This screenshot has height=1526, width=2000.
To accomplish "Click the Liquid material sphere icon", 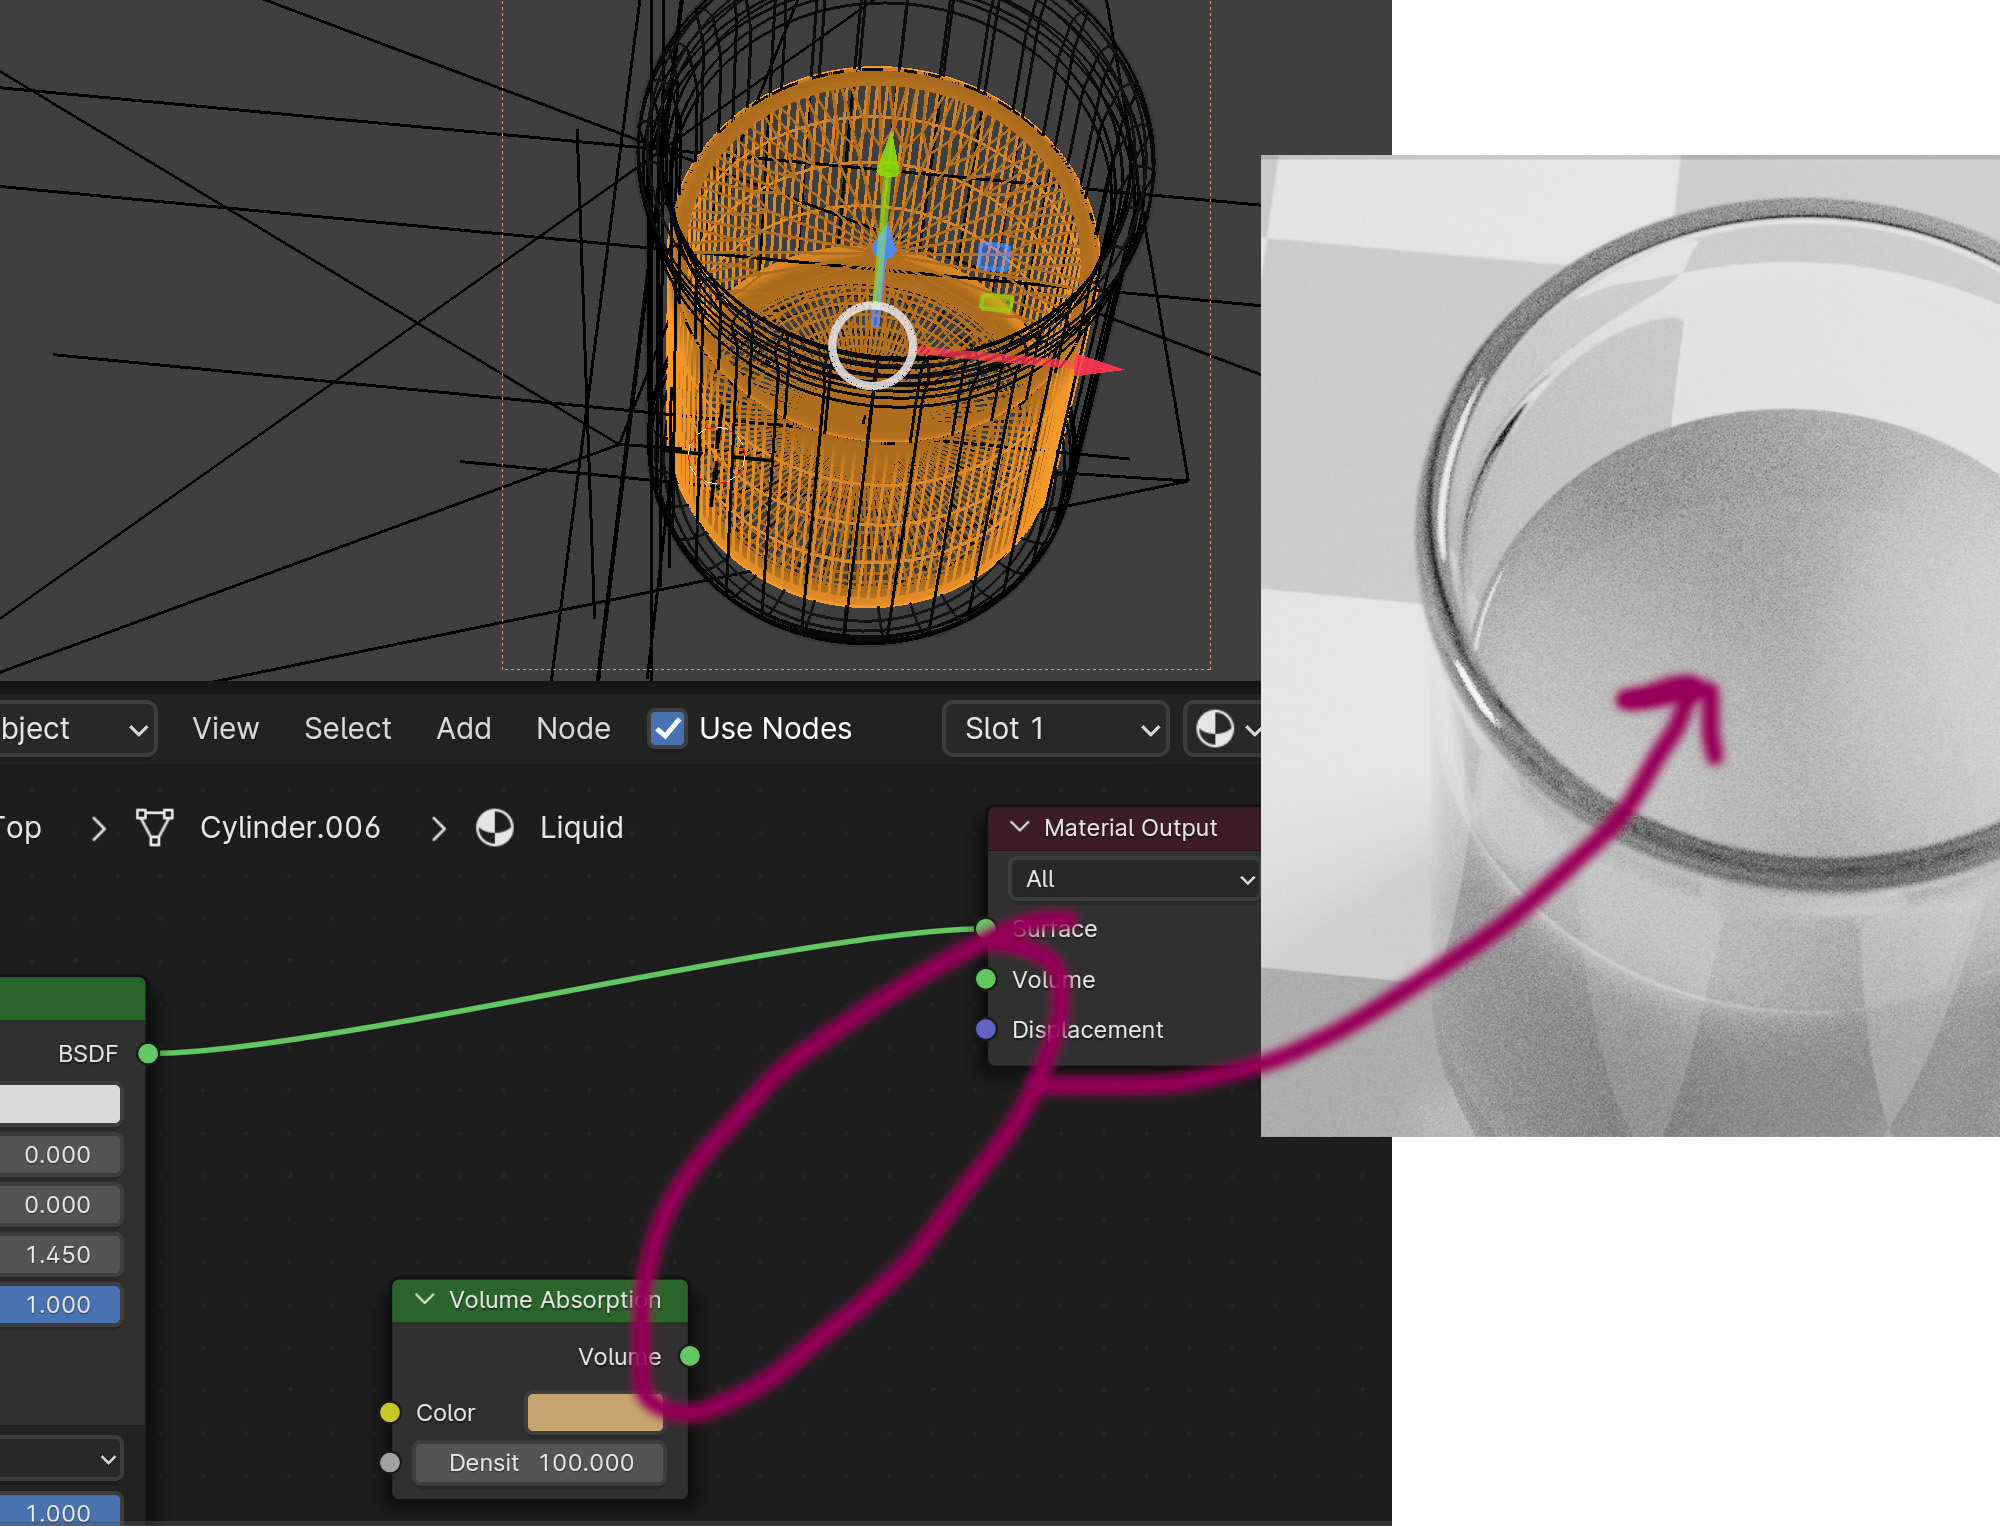I will 495,828.
